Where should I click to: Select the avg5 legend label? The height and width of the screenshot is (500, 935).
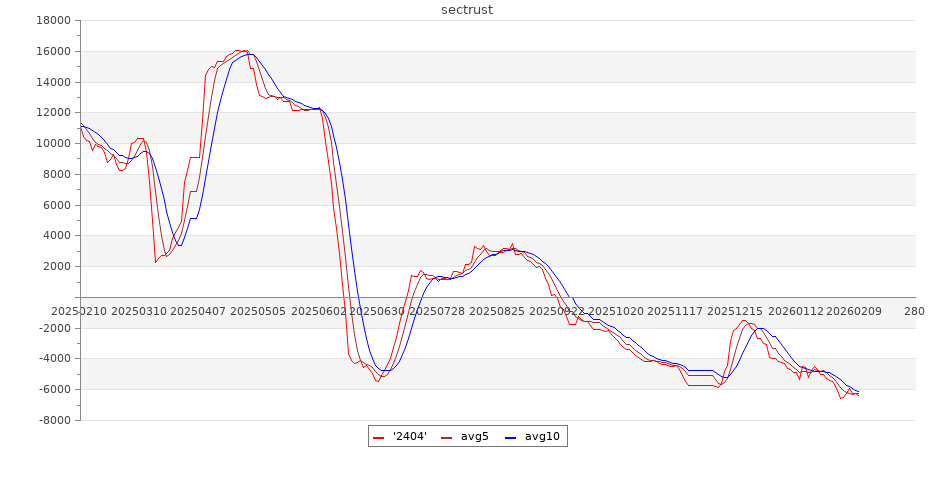pyautogui.click(x=473, y=436)
